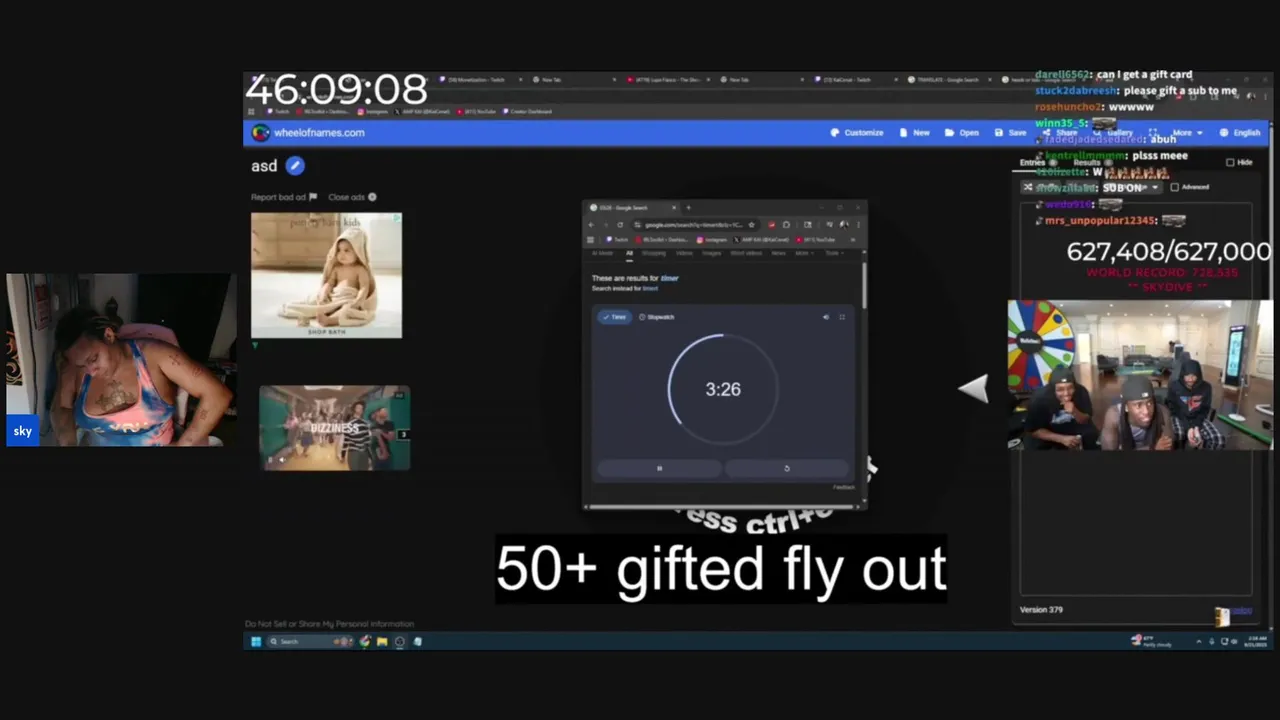Click Feedback below the timer widget

[844, 487]
